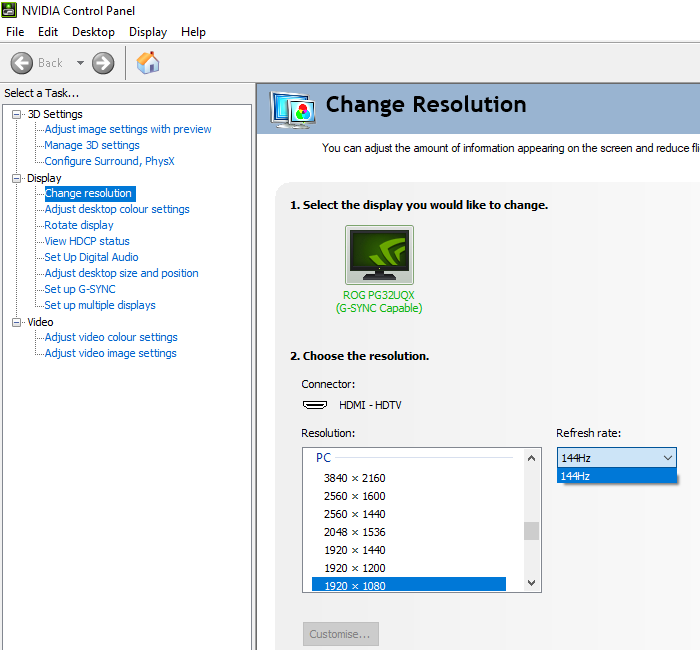Open Set up multiple displays
Screen dimensions: 700x650
pyautogui.click(x=100, y=305)
